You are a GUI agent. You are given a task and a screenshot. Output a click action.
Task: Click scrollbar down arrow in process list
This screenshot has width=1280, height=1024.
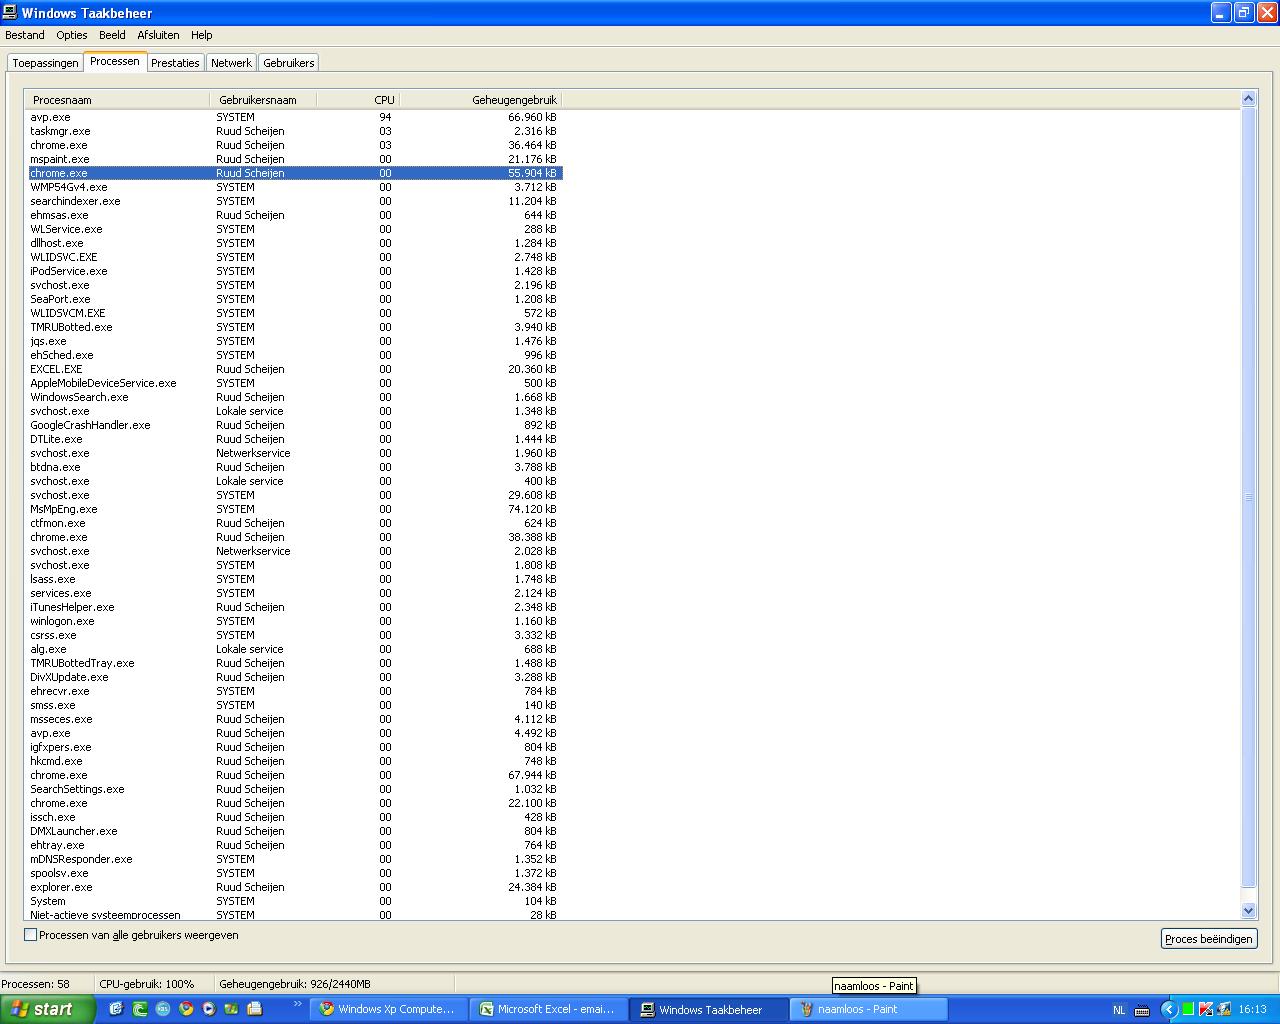pyautogui.click(x=1248, y=911)
